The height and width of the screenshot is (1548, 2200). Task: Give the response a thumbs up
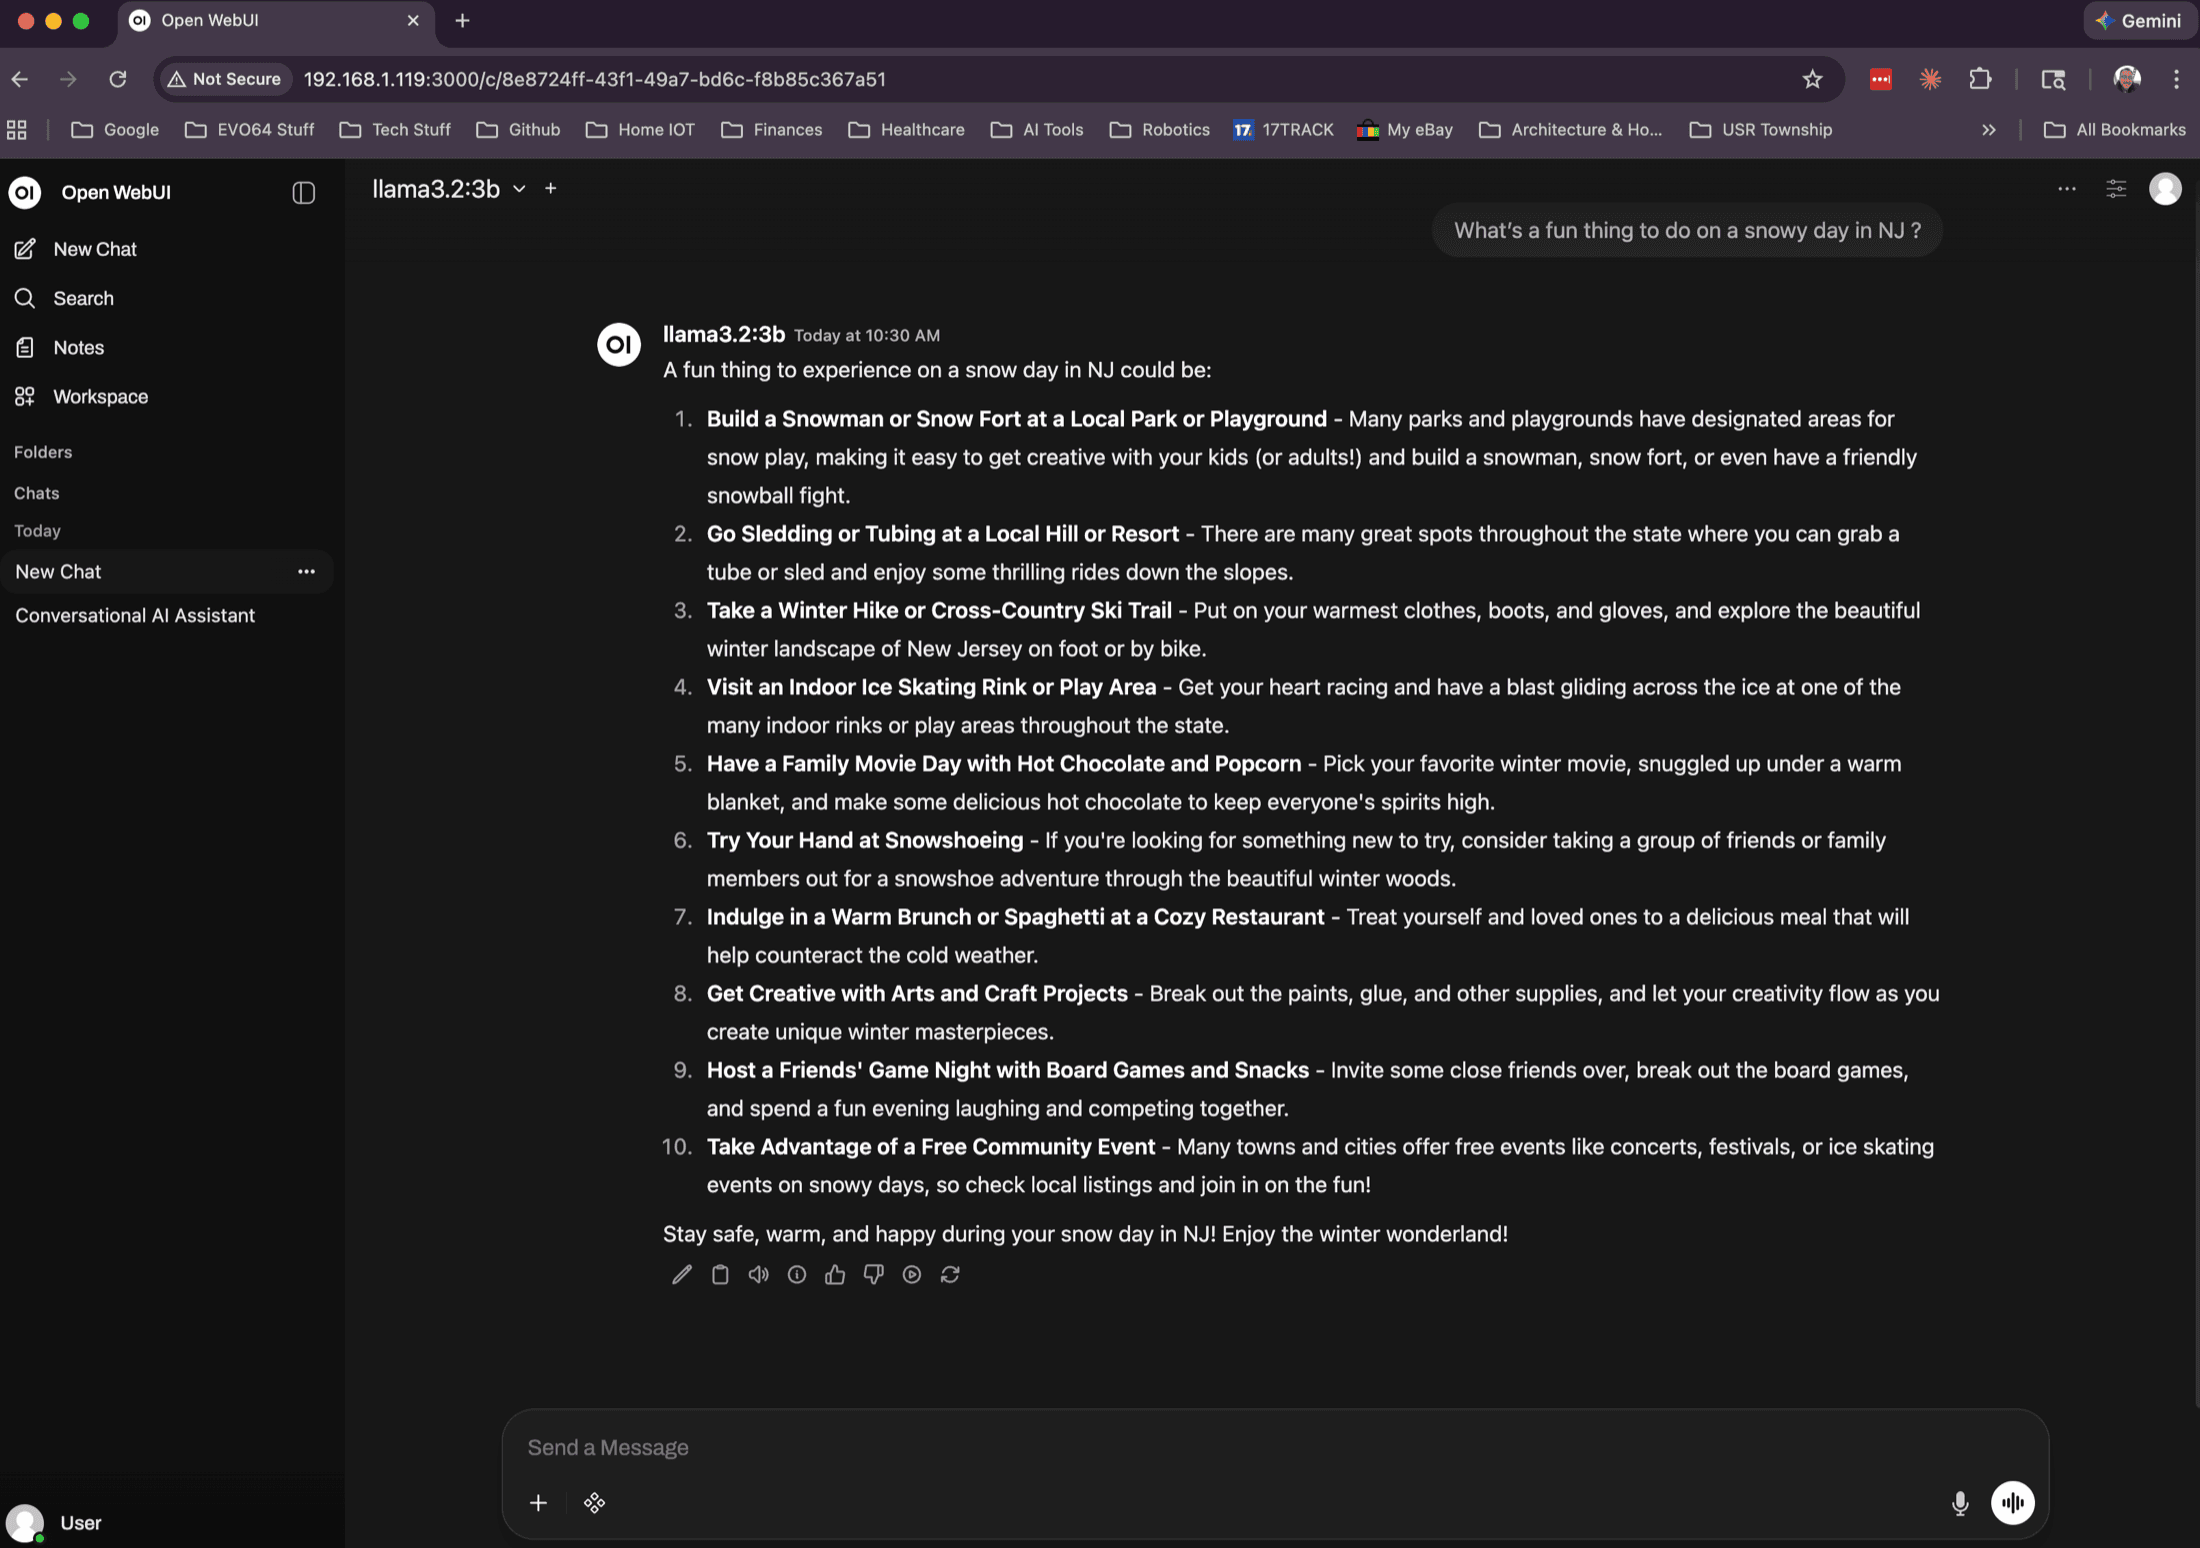click(x=835, y=1274)
